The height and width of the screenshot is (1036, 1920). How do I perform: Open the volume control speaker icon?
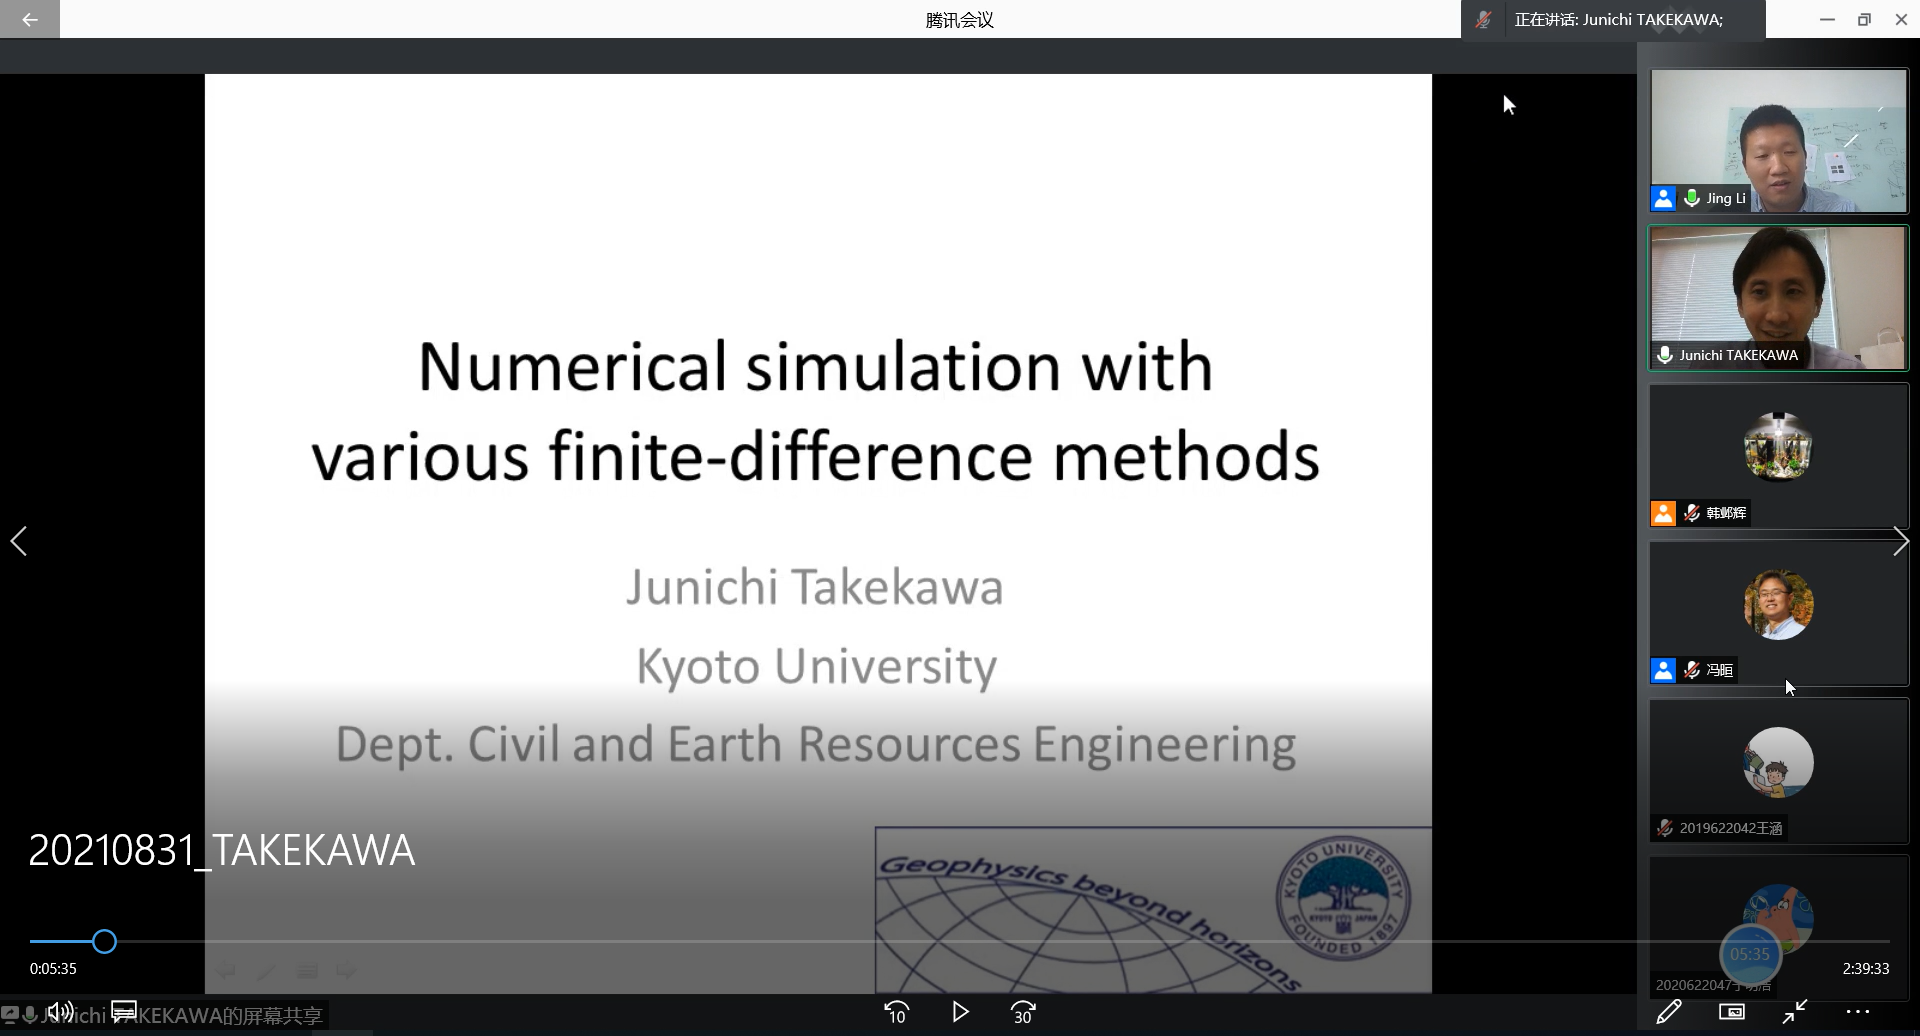tap(60, 1012)
